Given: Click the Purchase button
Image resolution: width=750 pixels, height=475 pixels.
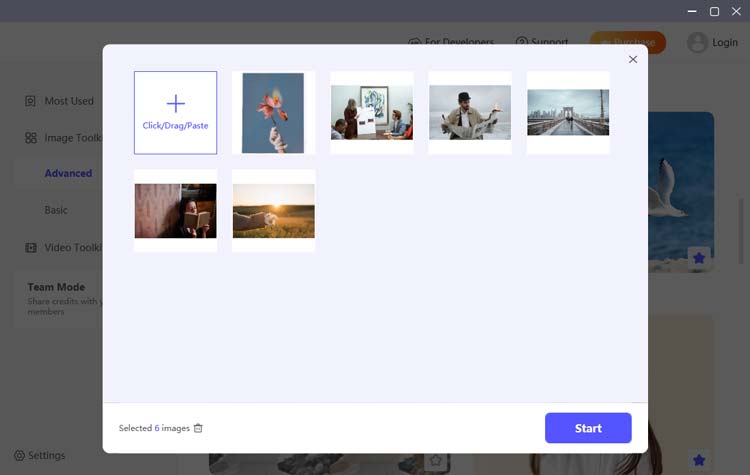Looking at the screenshot, I should [x=628, y=42].
